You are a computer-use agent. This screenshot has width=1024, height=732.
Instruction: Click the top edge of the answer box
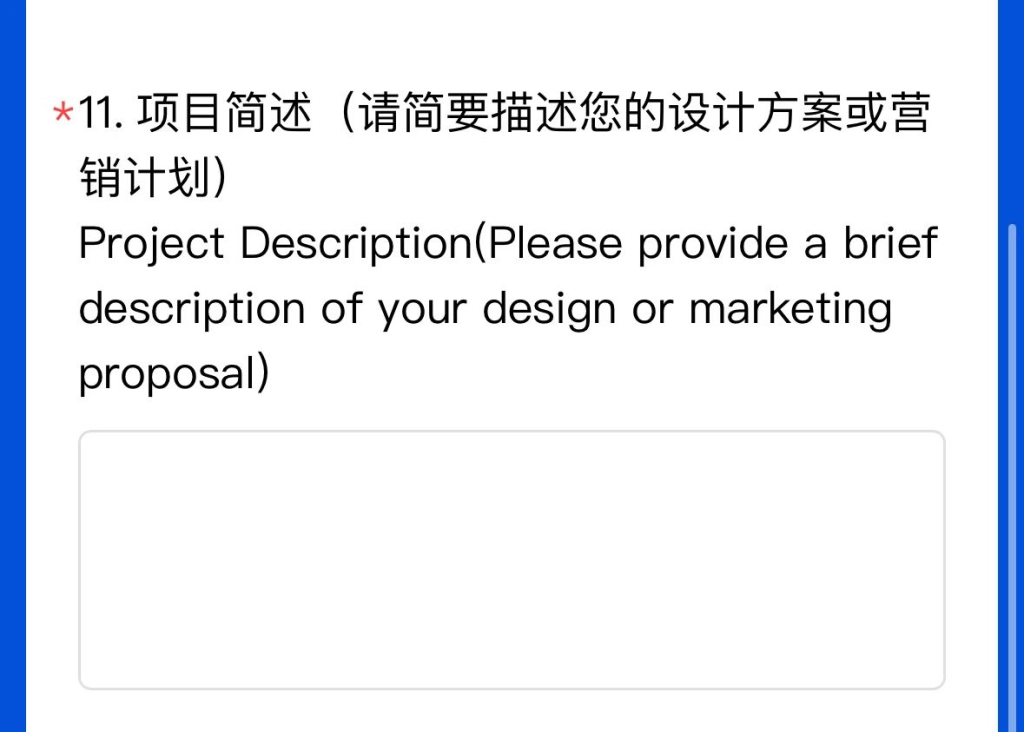click(510, 432)
